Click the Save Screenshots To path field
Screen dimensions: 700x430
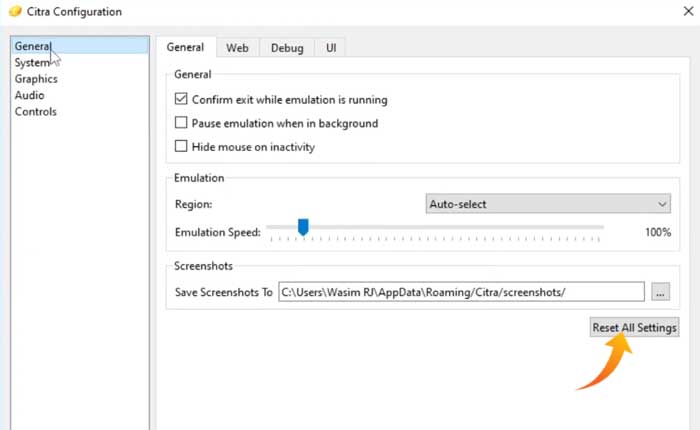click(461, 292)
